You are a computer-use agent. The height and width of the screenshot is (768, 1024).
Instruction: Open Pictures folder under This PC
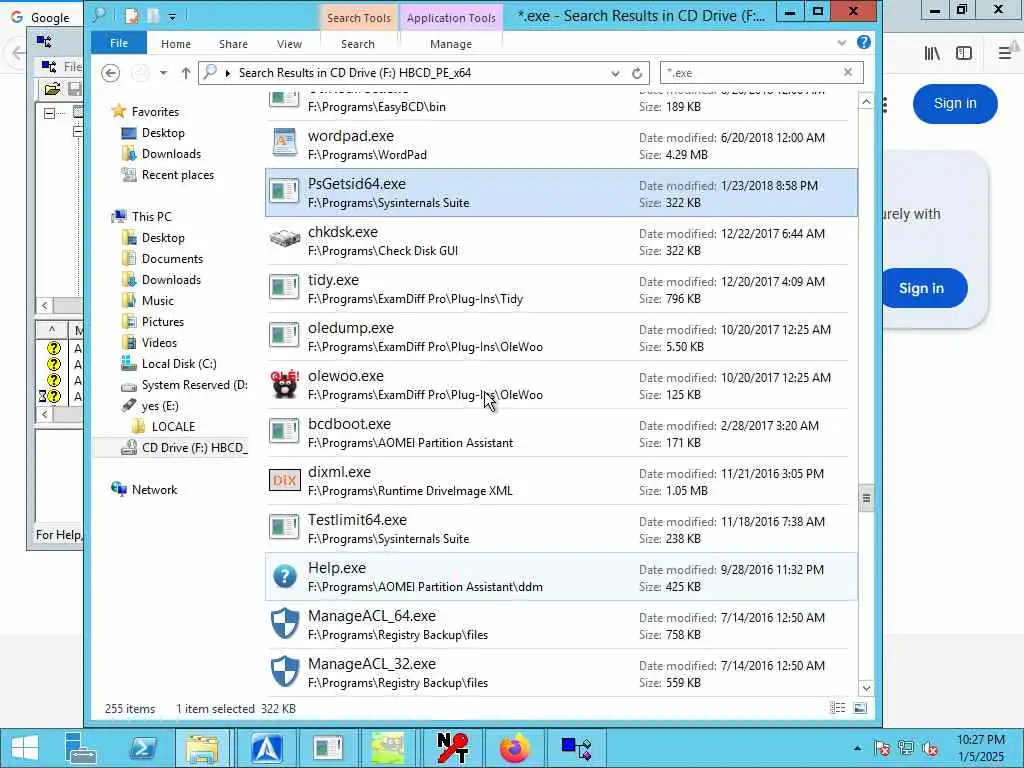pyautogui.click(x=163, y=321)
